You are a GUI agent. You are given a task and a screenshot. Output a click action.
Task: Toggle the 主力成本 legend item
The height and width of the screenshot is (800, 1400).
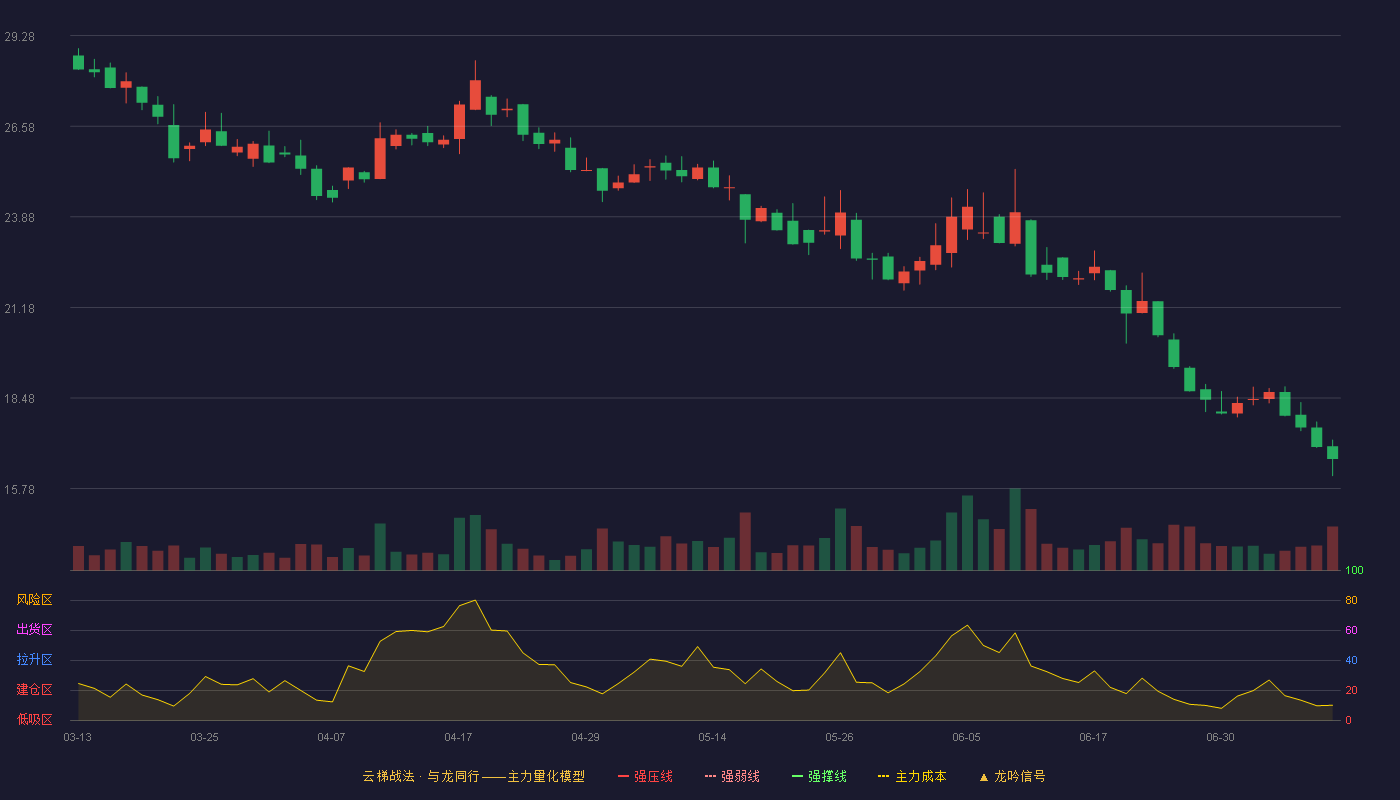coord(912,776)
